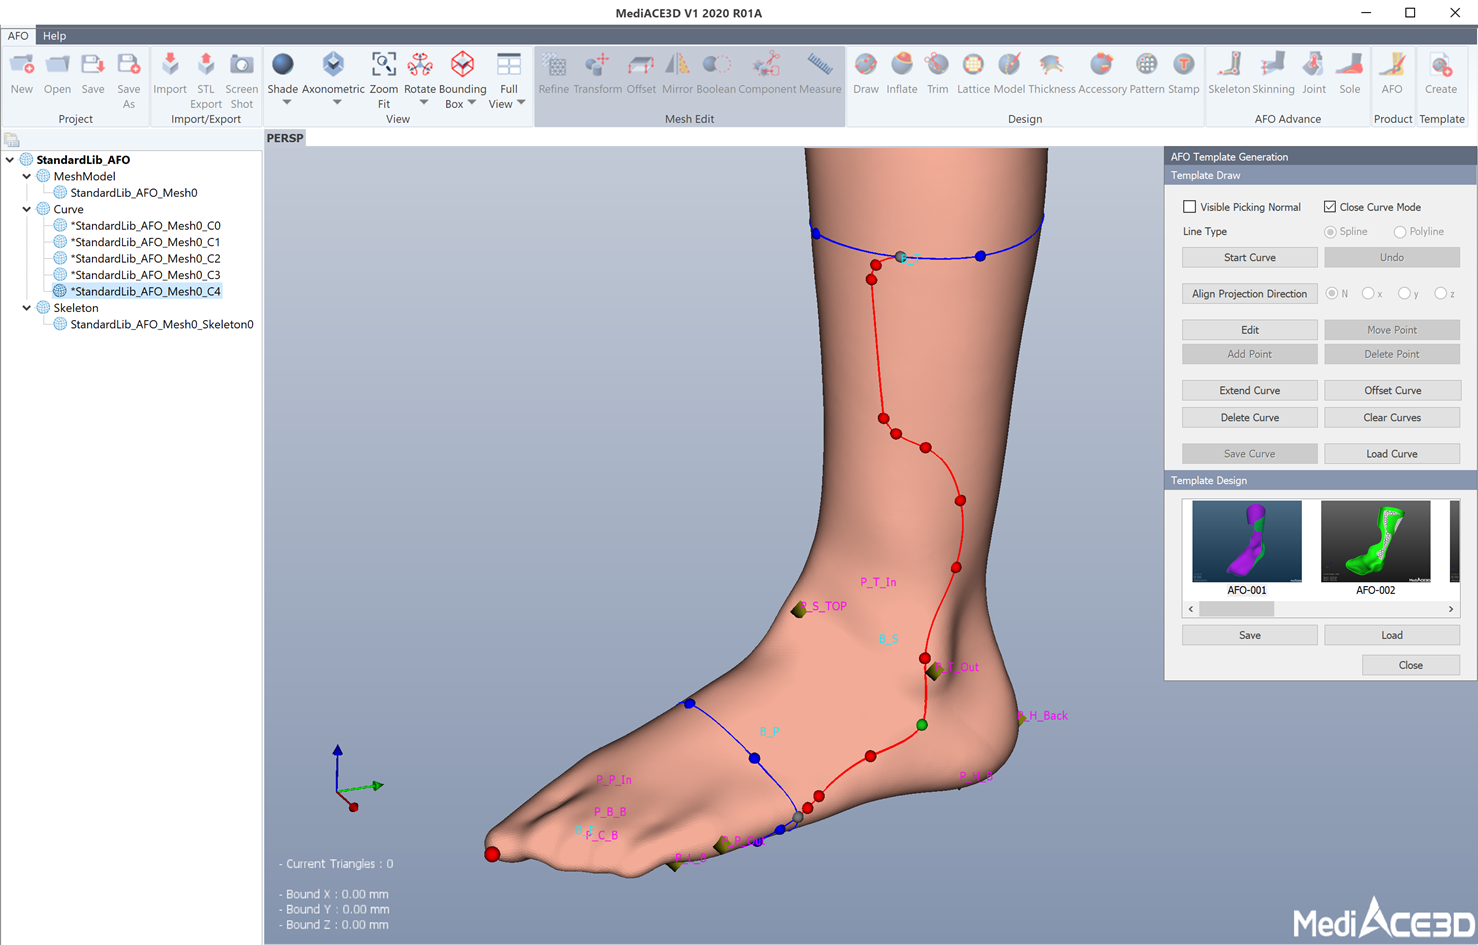Collapse the StandardLib_AFO root node

(10, 160)
